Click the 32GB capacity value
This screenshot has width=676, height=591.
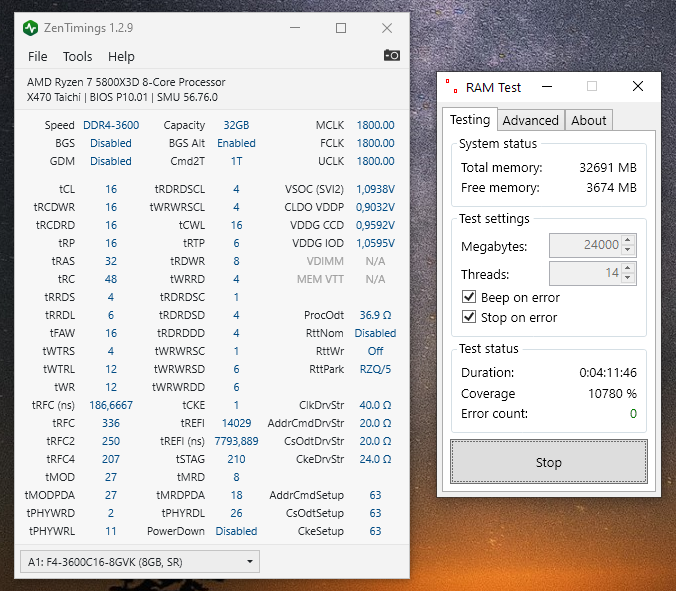236,125
